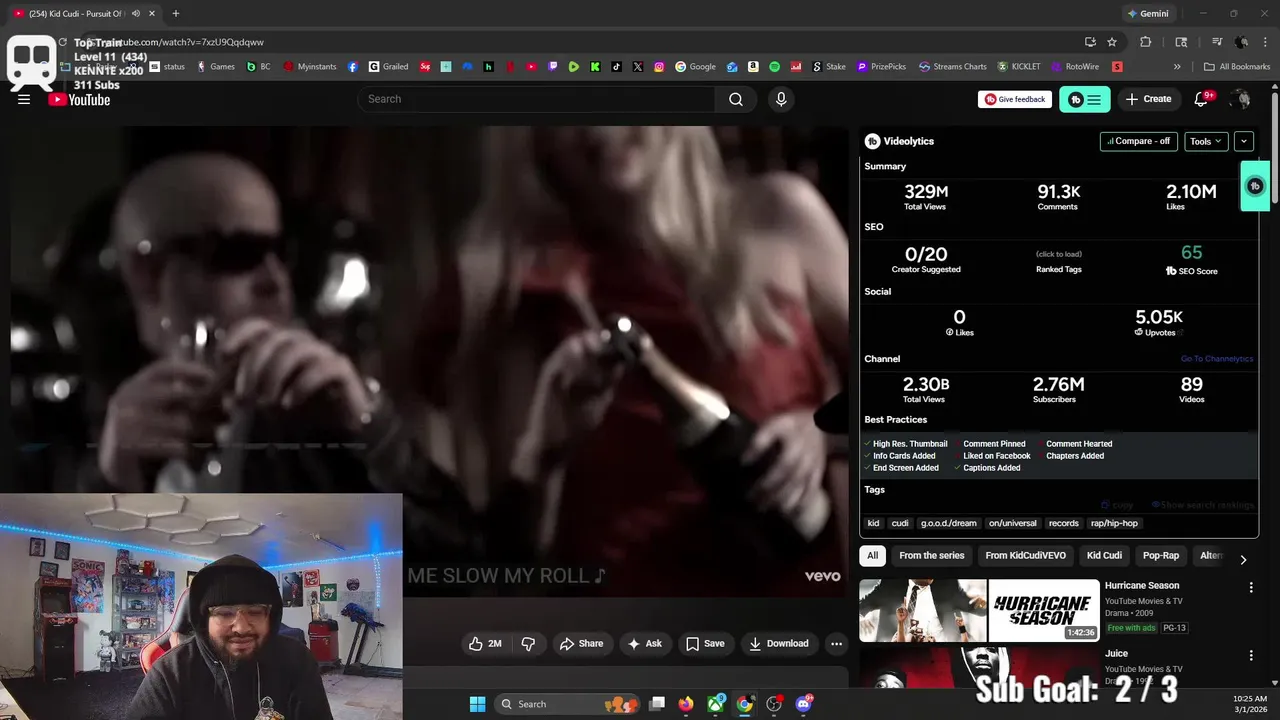The width and height of the screenshot is (1280, 720).
Task: Open the Gemini button in title bar
Action: point(1148,14)
